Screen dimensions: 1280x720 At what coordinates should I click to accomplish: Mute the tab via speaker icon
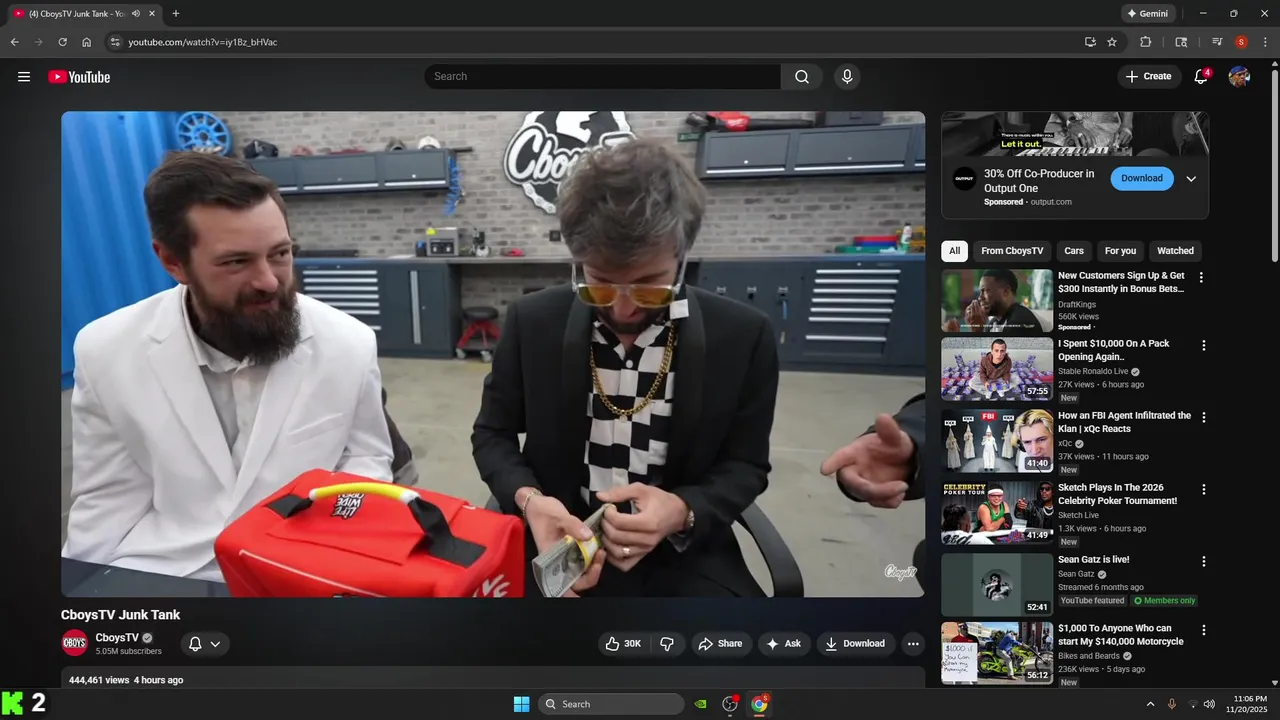click(x=136, y=14)
